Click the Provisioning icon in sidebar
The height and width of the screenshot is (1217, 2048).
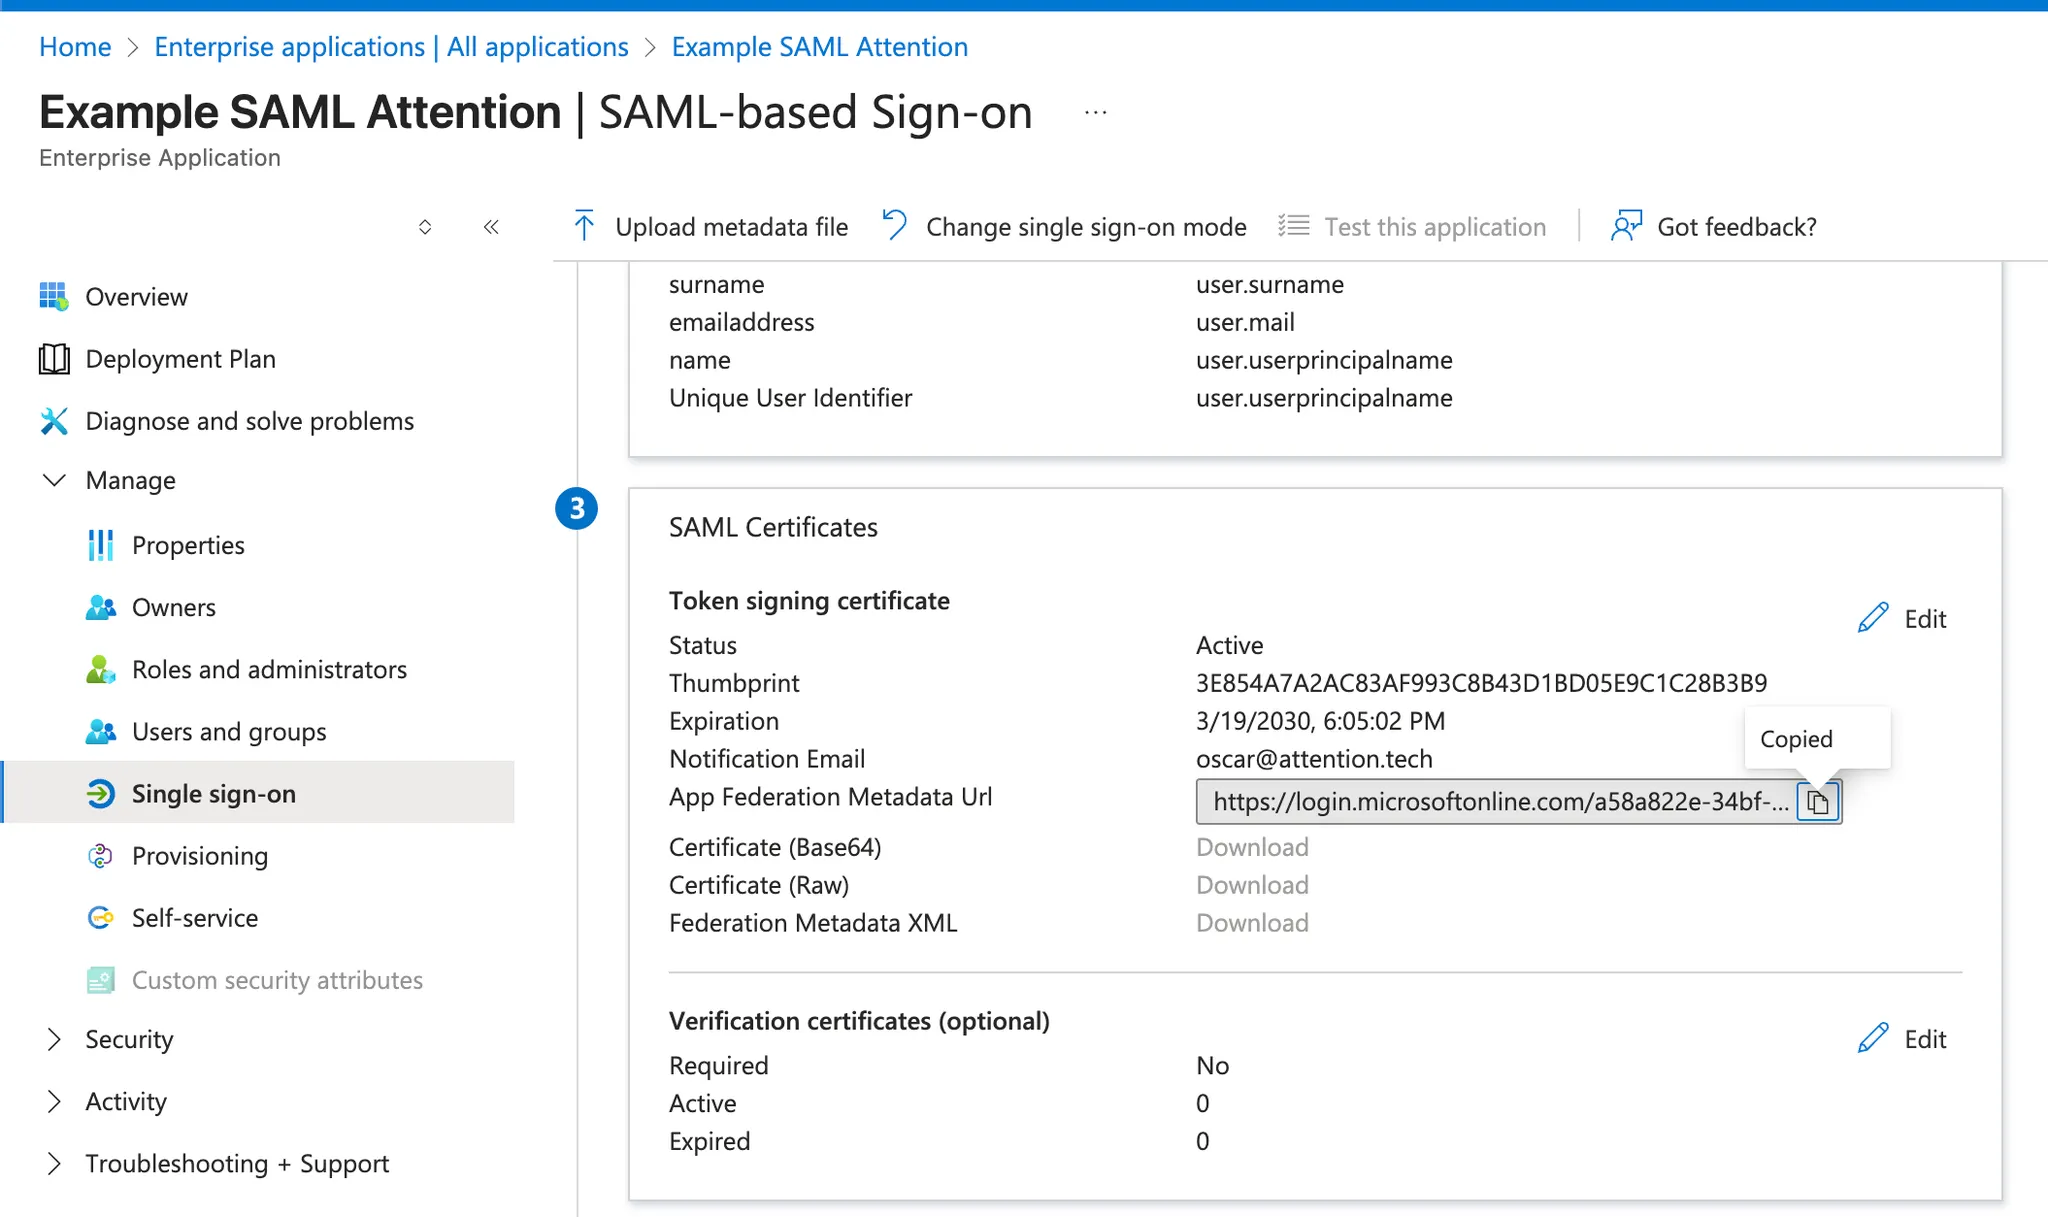[101, 856]
